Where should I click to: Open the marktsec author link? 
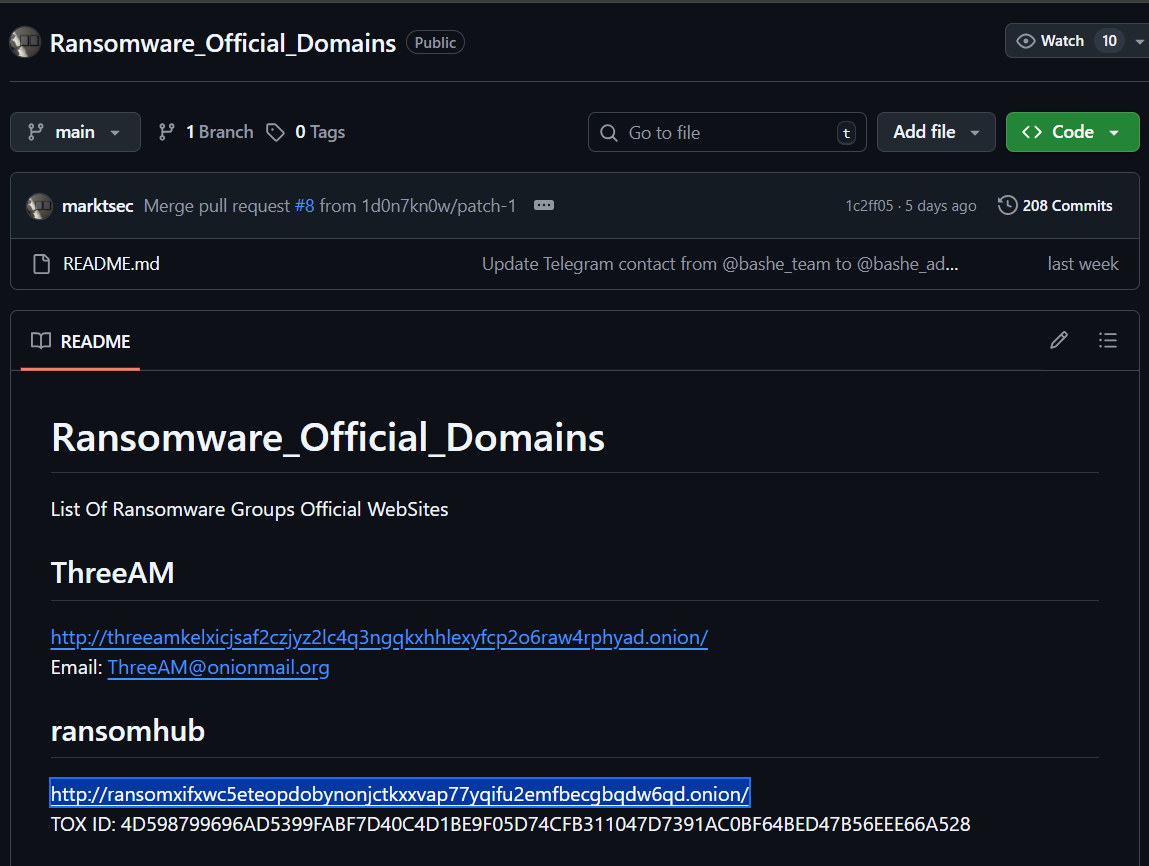pyautogui.click(x=97, y=206)
